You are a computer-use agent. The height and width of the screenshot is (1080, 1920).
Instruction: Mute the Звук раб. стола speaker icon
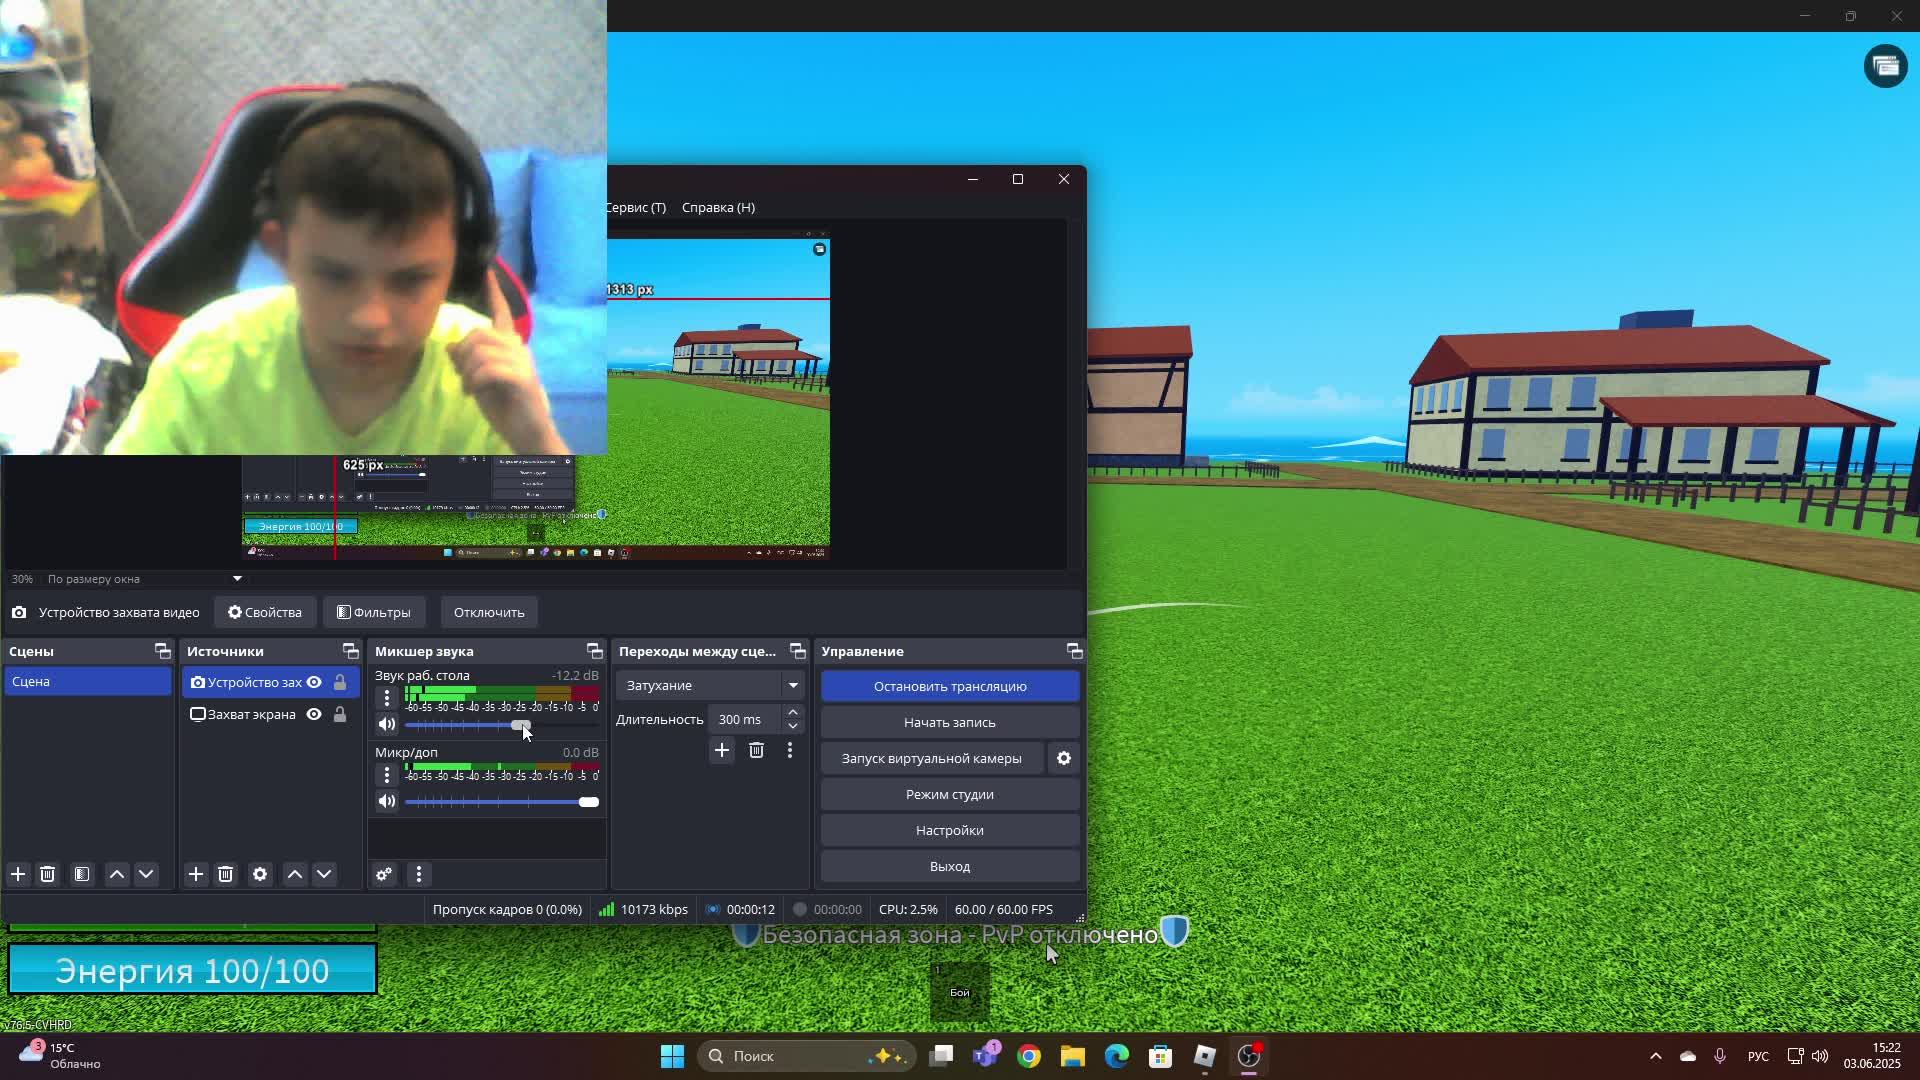click(387, 725)
